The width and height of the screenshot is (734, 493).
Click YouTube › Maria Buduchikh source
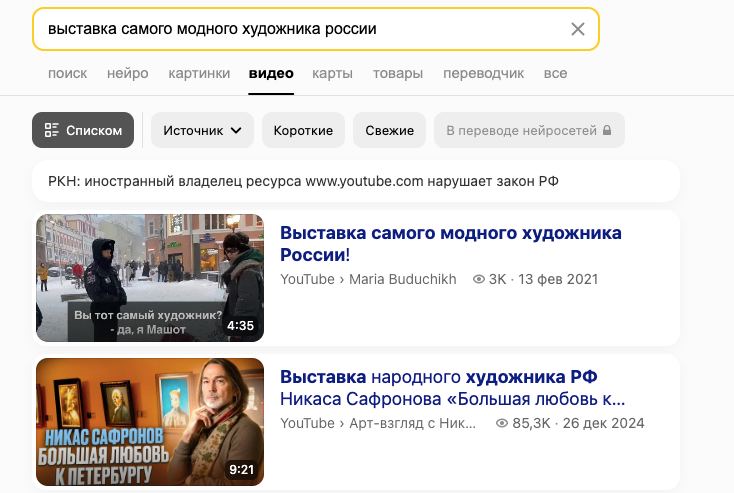[x=368, y=280]
